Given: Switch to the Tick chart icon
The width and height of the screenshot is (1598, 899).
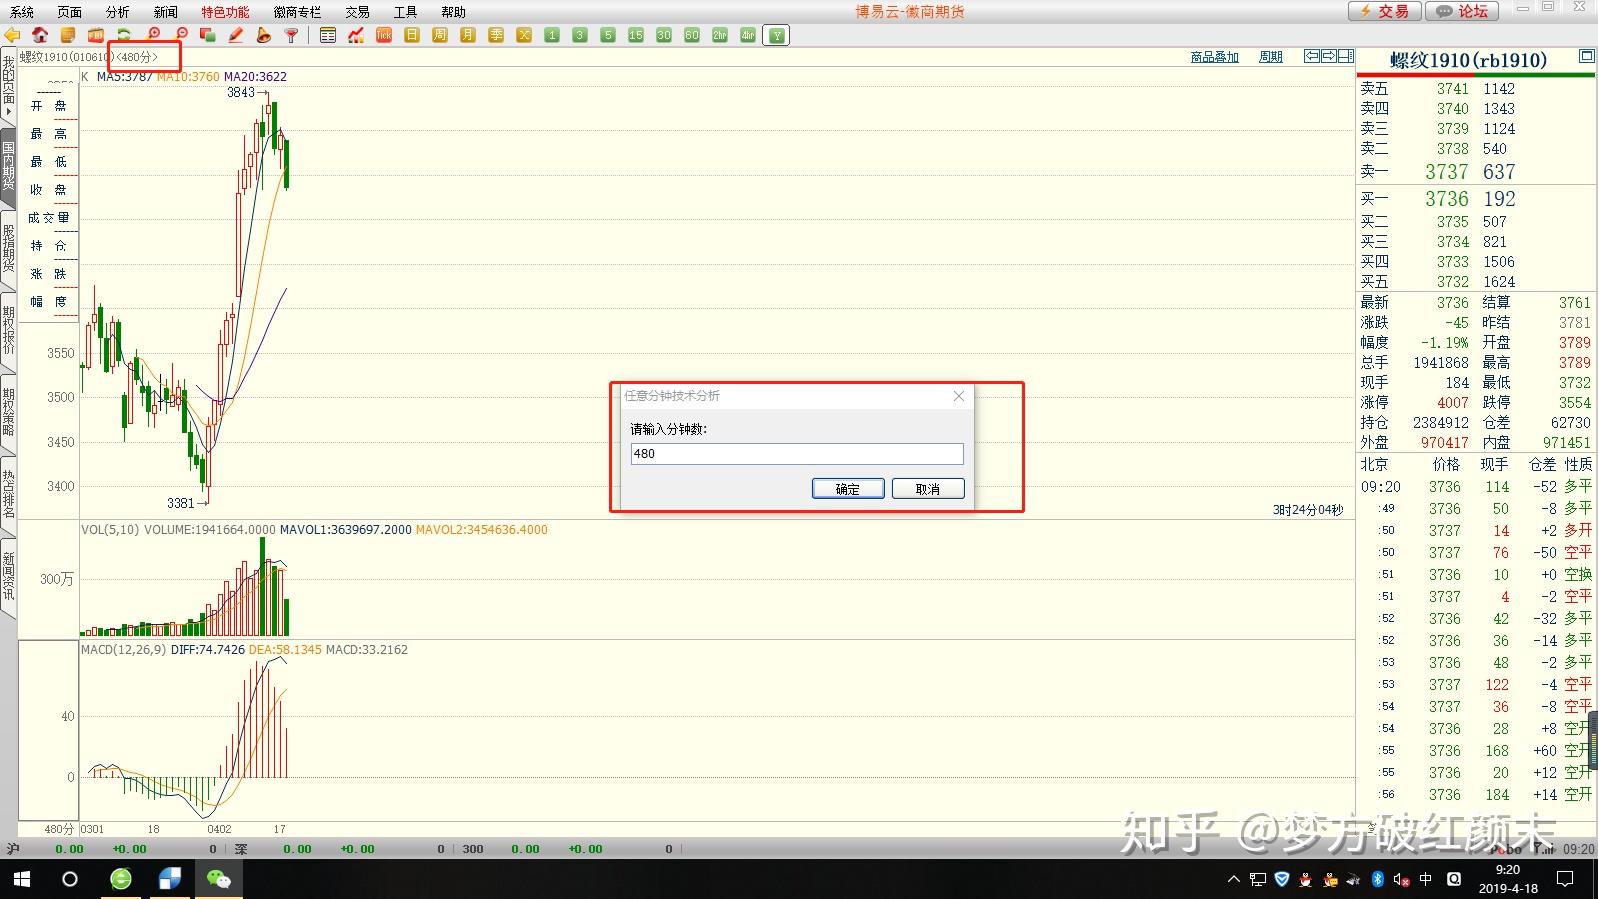Looking at the screenshot, I should [x=384, y=35].
